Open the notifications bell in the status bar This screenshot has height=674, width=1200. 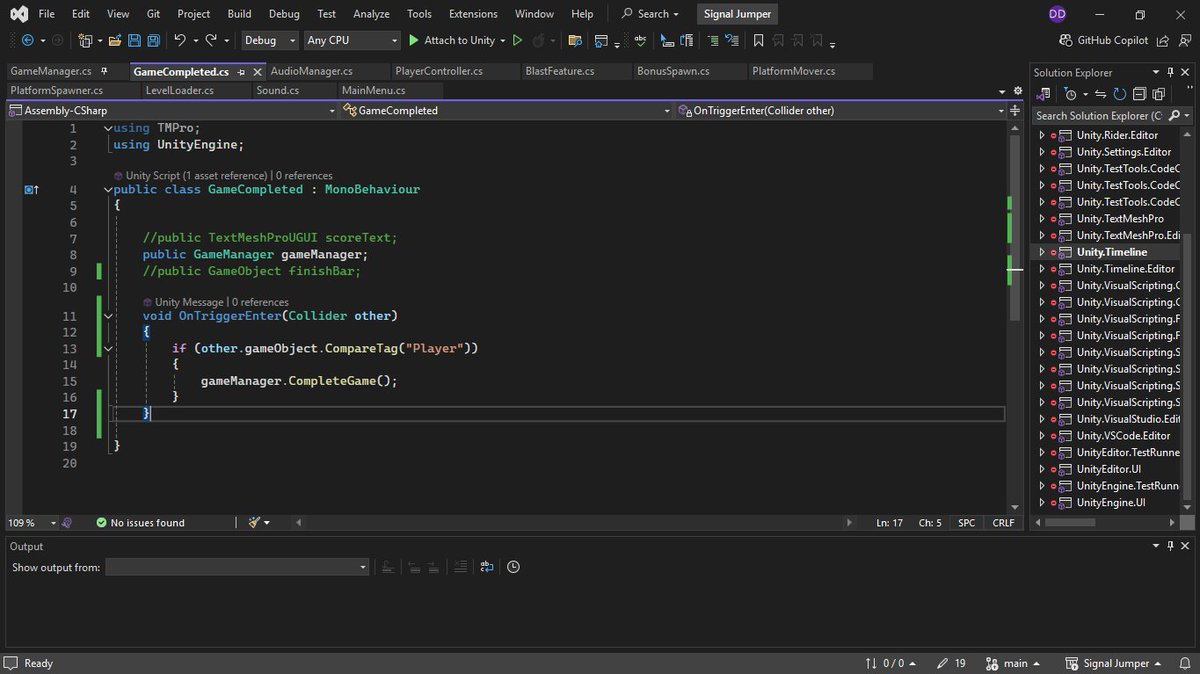click(1184, 663)
